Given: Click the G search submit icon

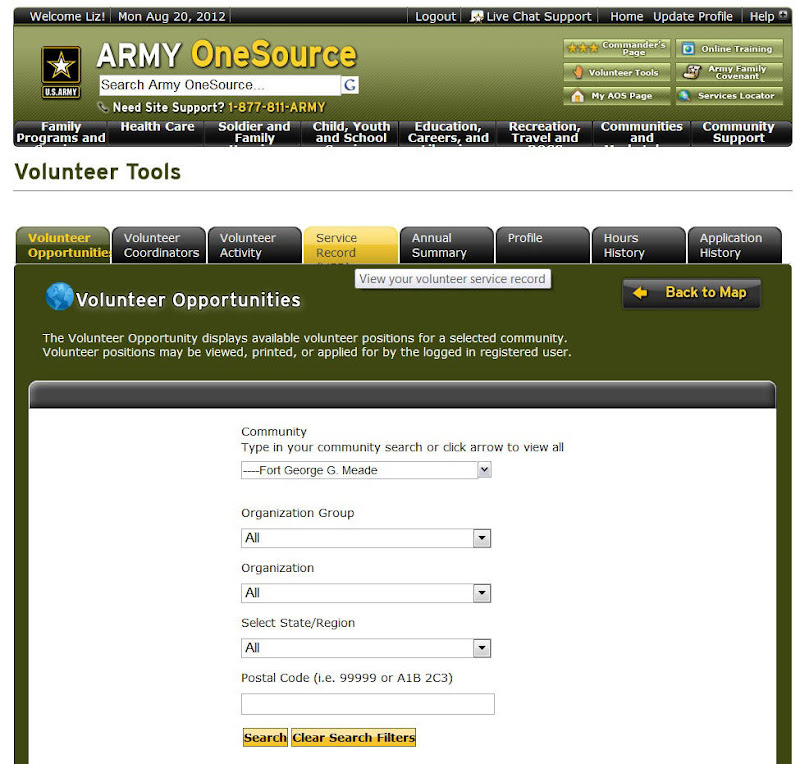Looking at the screenshot, I should click(349, 85).
